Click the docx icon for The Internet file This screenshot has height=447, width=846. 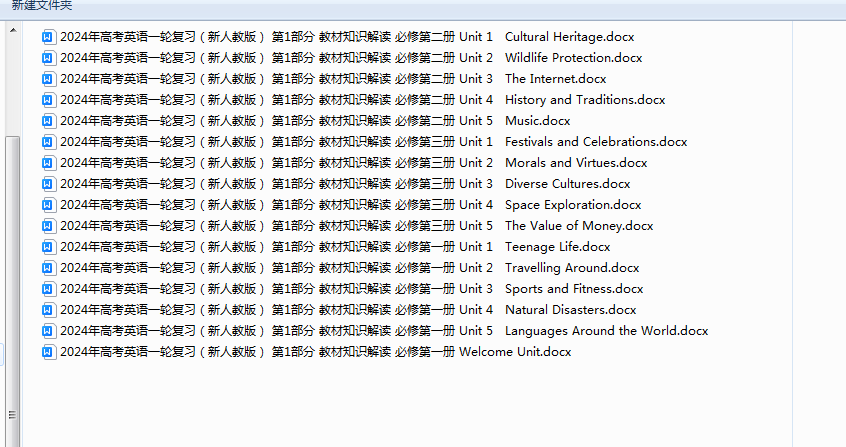pyautogui.click(x=48, y=79)
